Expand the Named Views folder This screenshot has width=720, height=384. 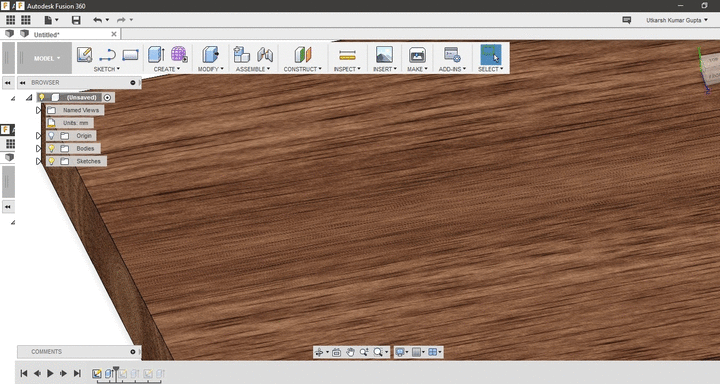coord(39,110)
